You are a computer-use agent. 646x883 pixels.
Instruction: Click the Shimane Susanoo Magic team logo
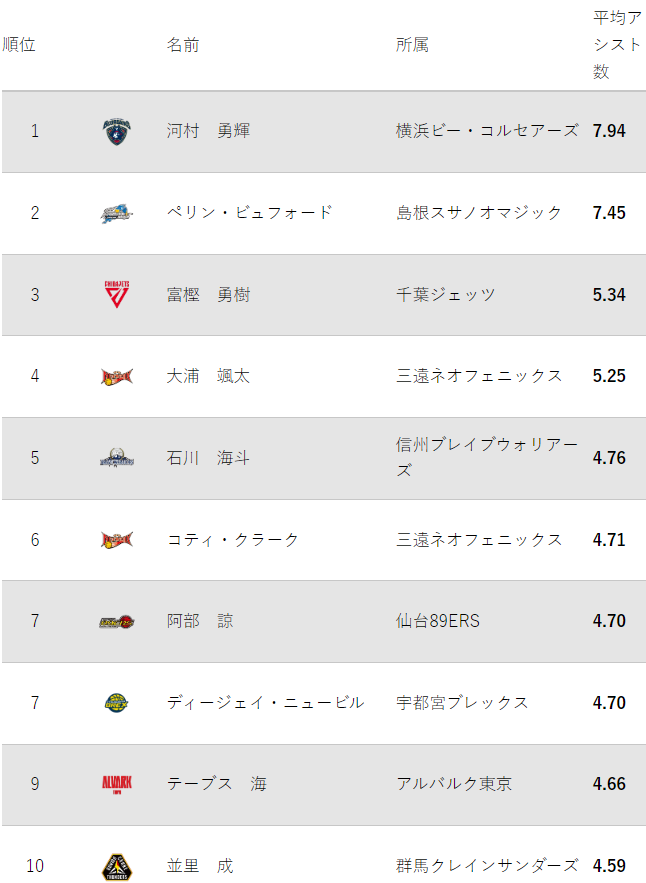coord(117,213)
